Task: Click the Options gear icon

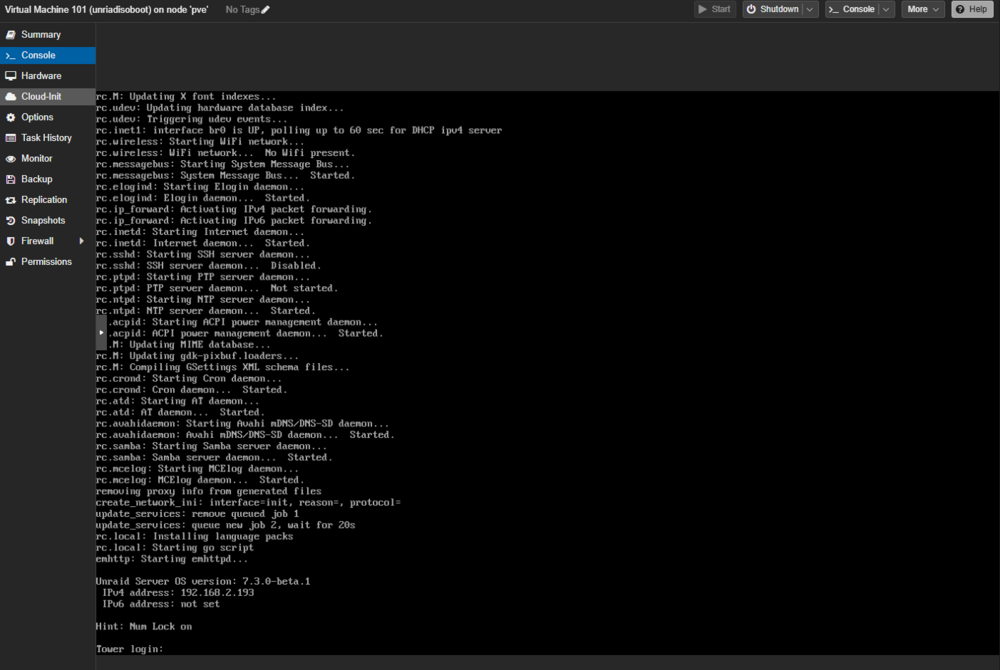Action: click(x=11, y=117)
